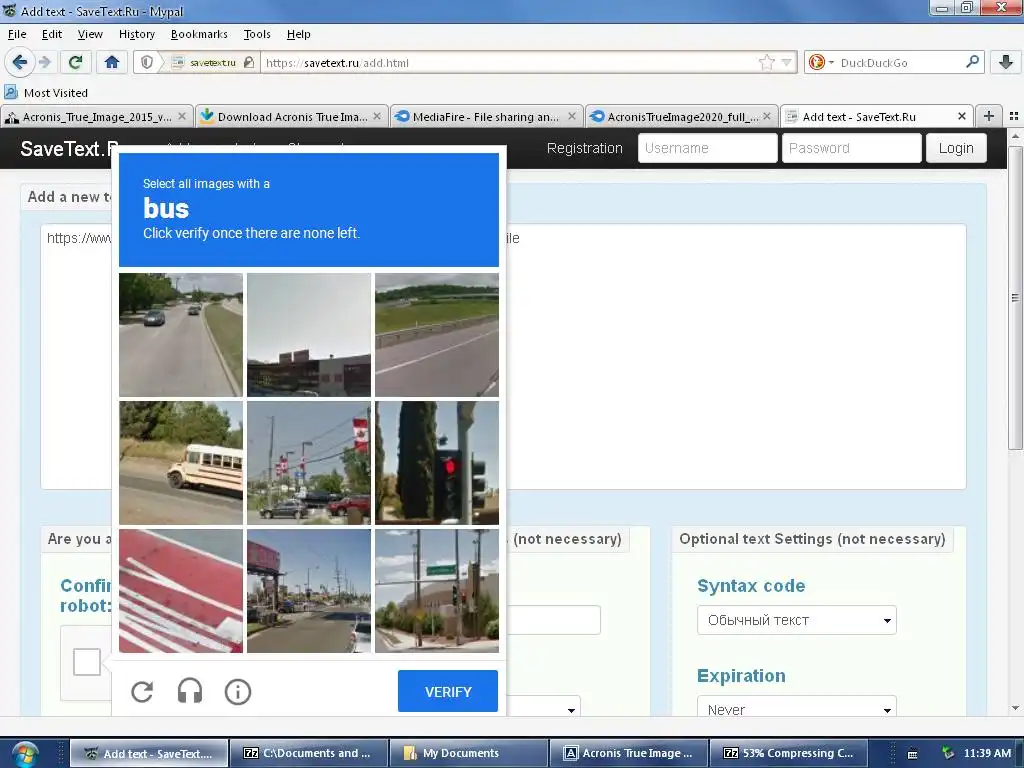Switch to the Download Acronis True Image tab
This screenshot has height=768, width=1024.
click(x=292, y=116)
